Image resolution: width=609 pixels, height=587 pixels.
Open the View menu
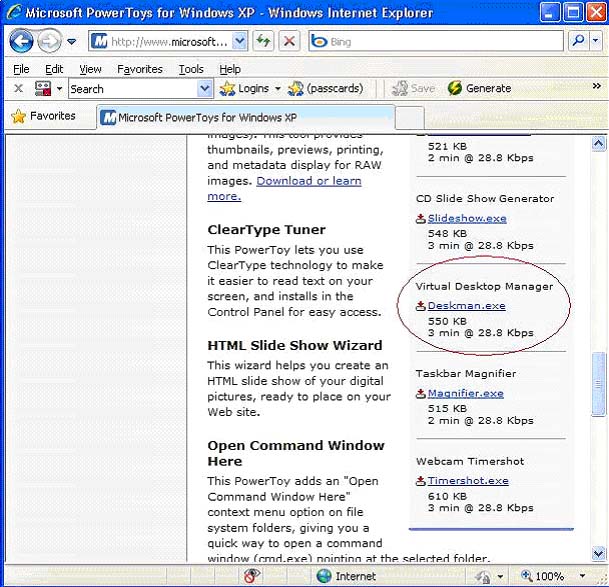click(90, 69)
